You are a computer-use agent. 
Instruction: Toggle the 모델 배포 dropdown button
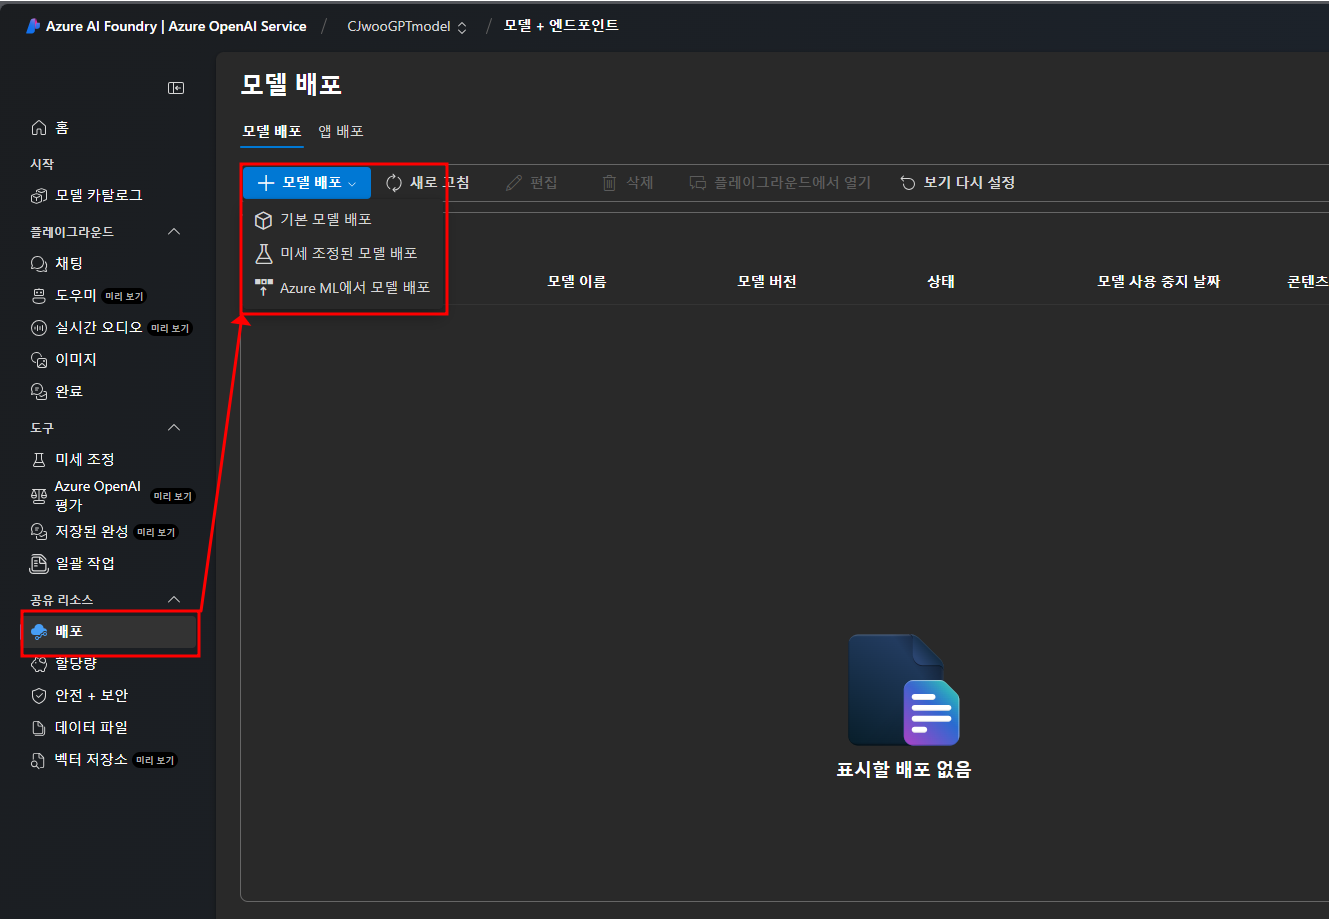click(x=307, y=182)
